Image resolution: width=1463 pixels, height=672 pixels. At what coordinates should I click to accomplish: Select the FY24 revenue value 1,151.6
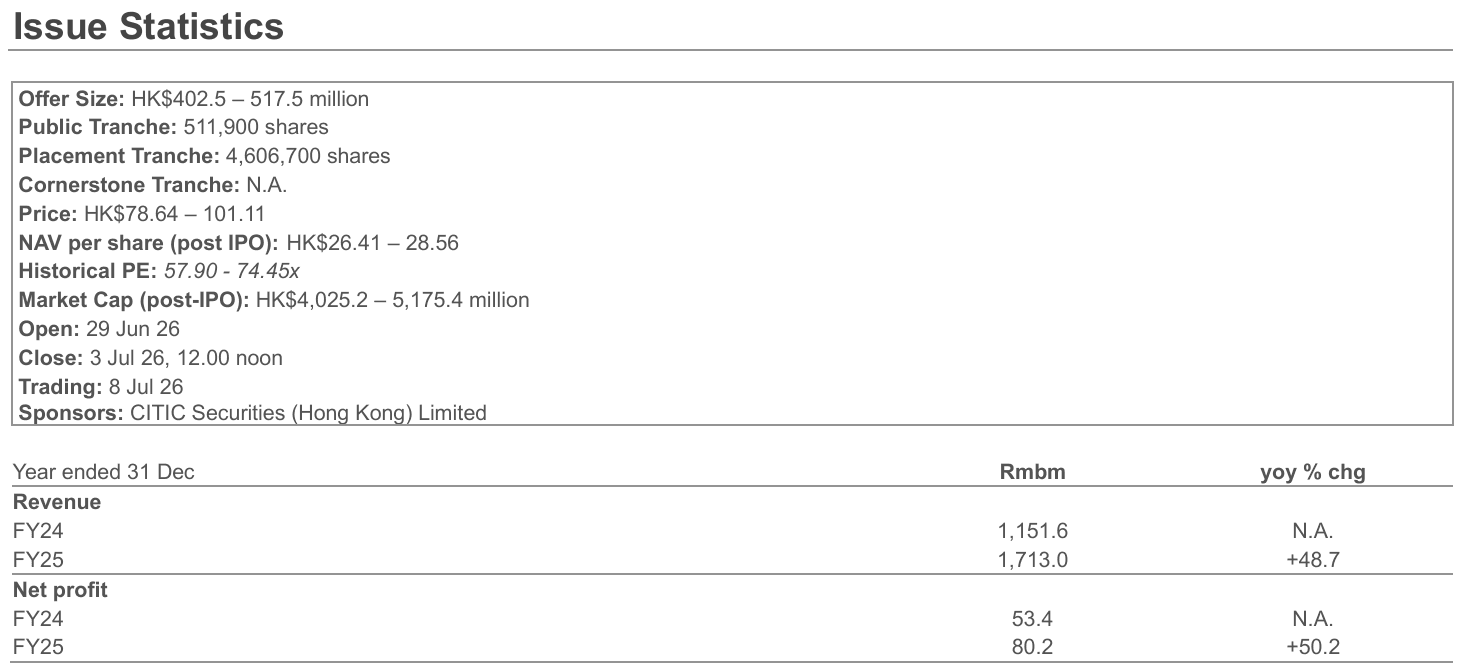[1032, 531]
